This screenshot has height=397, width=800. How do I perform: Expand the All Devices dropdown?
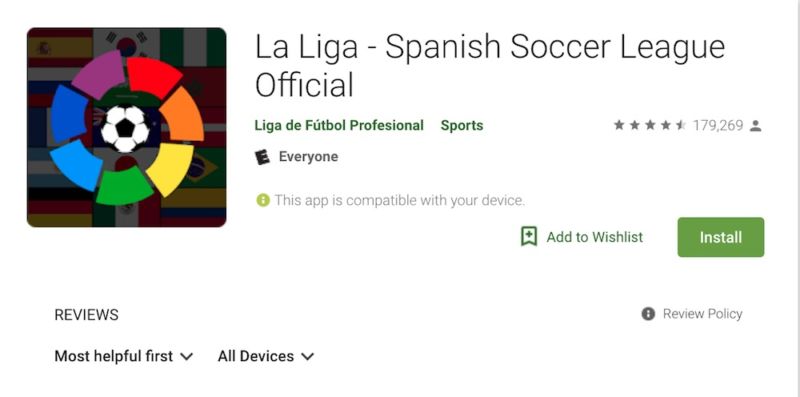[266, 356]
